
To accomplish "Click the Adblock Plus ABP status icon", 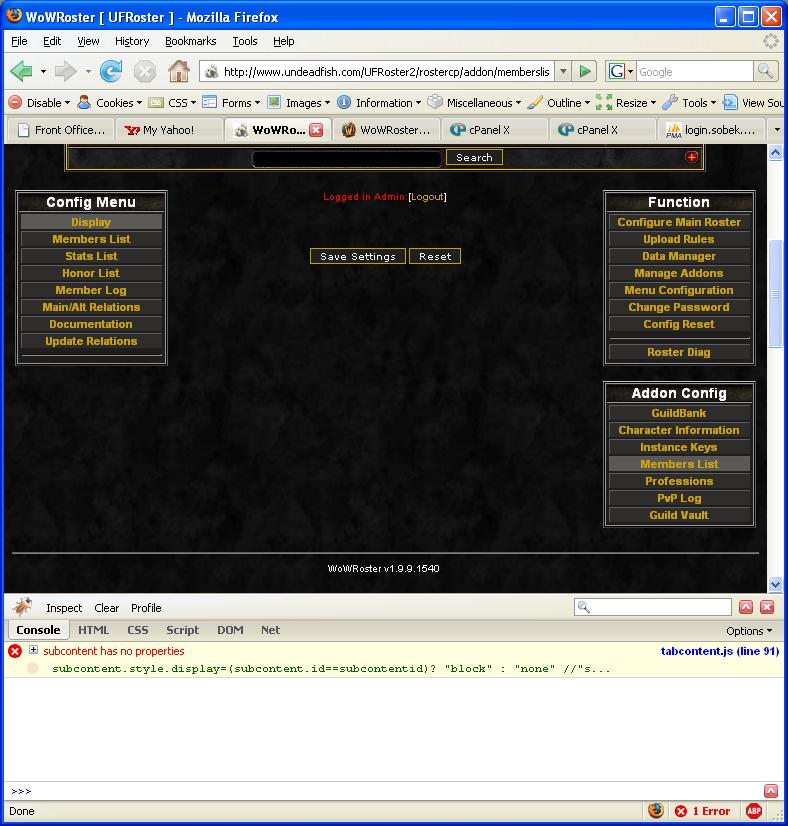I will [x=754, y=811].
